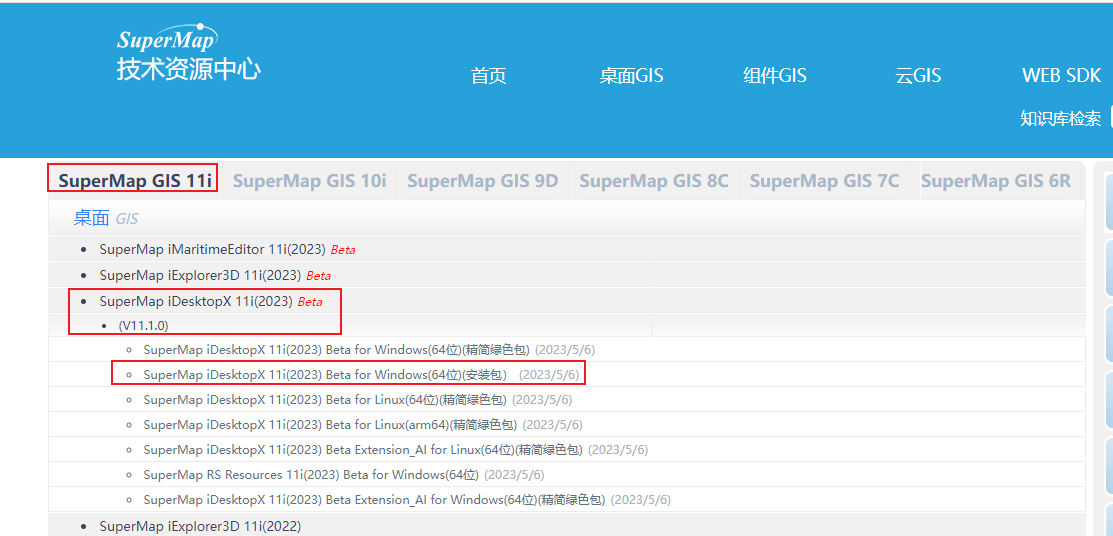Click the SuperMap 技术资源中心 logo
This screenshot has height=536, width=1113.
click(x=189, y=53)
